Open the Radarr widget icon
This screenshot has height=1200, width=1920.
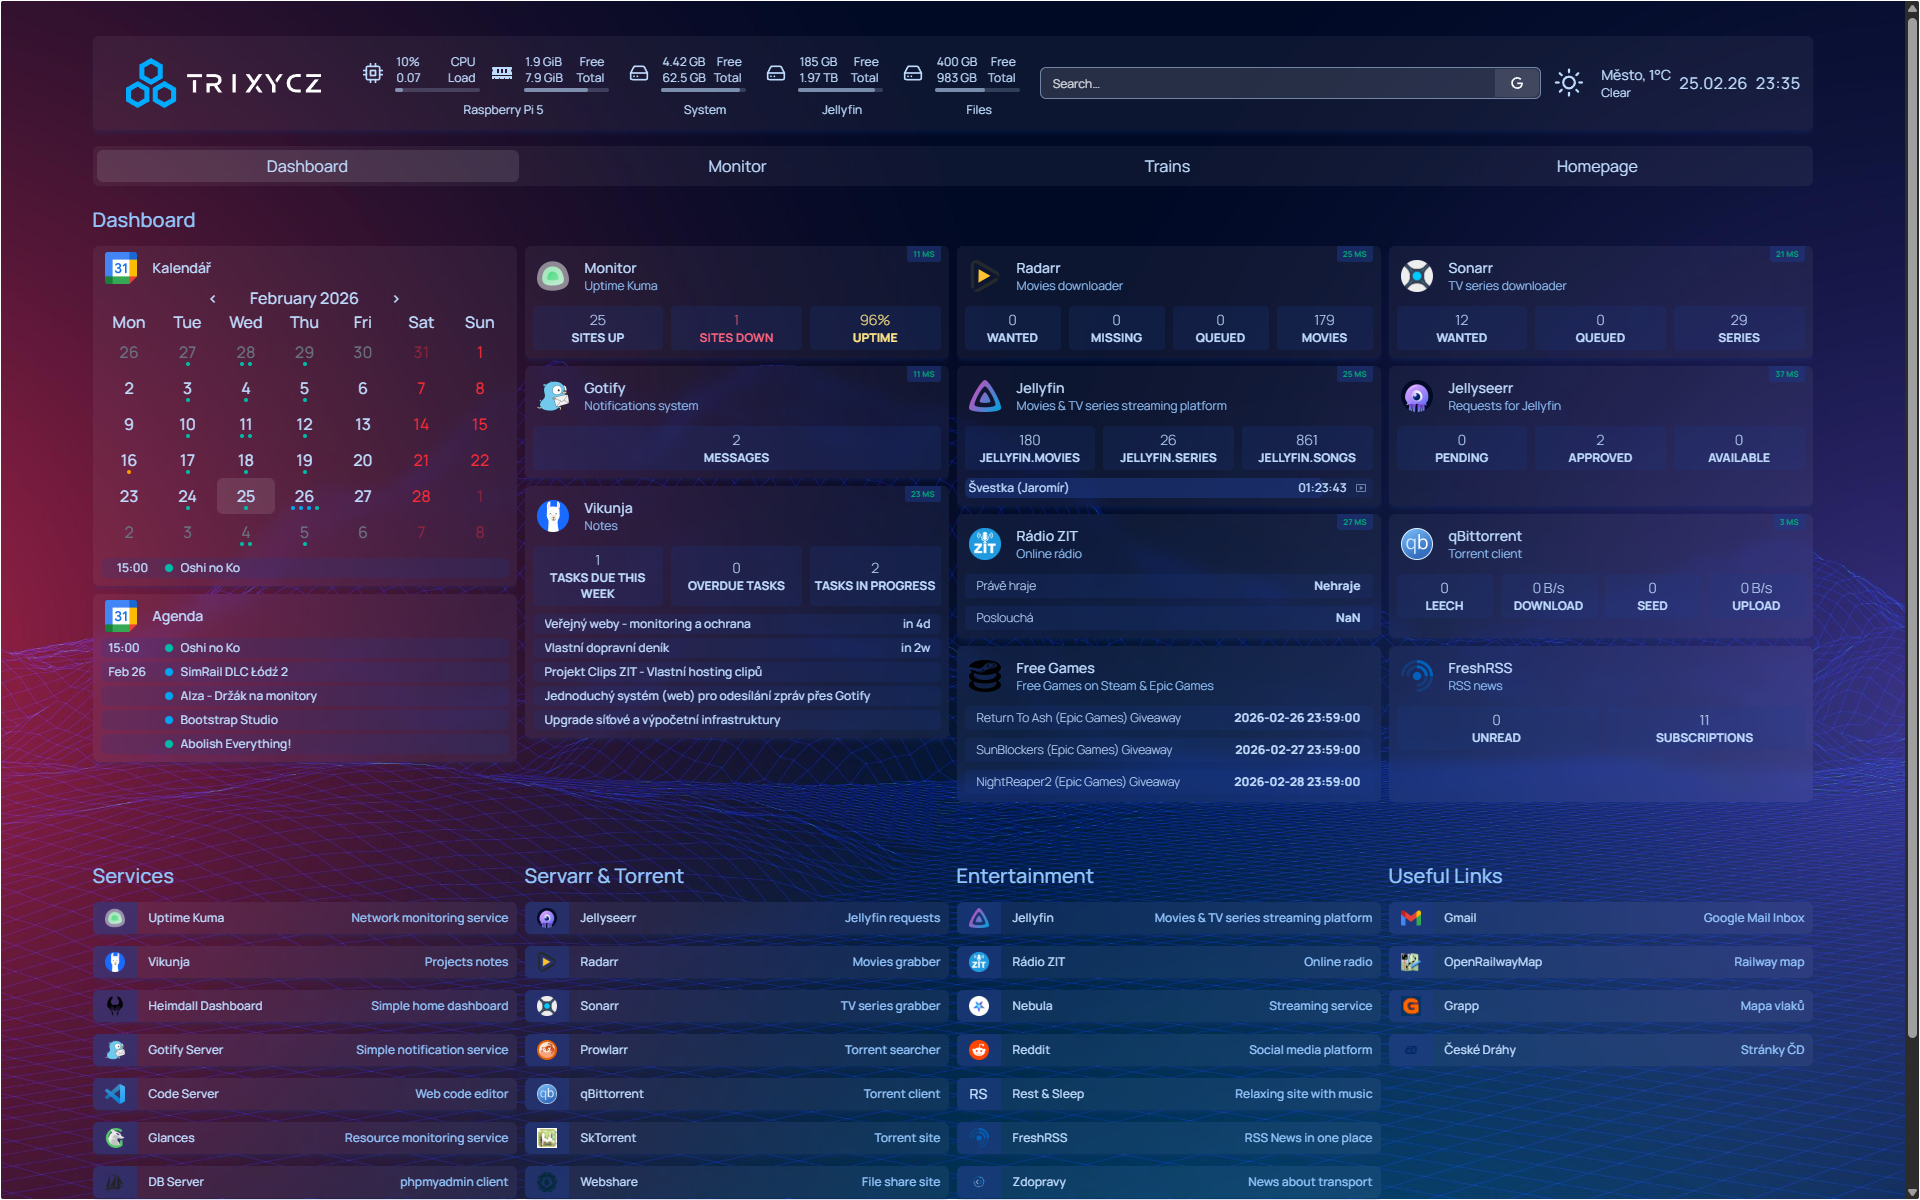(985, 277)
